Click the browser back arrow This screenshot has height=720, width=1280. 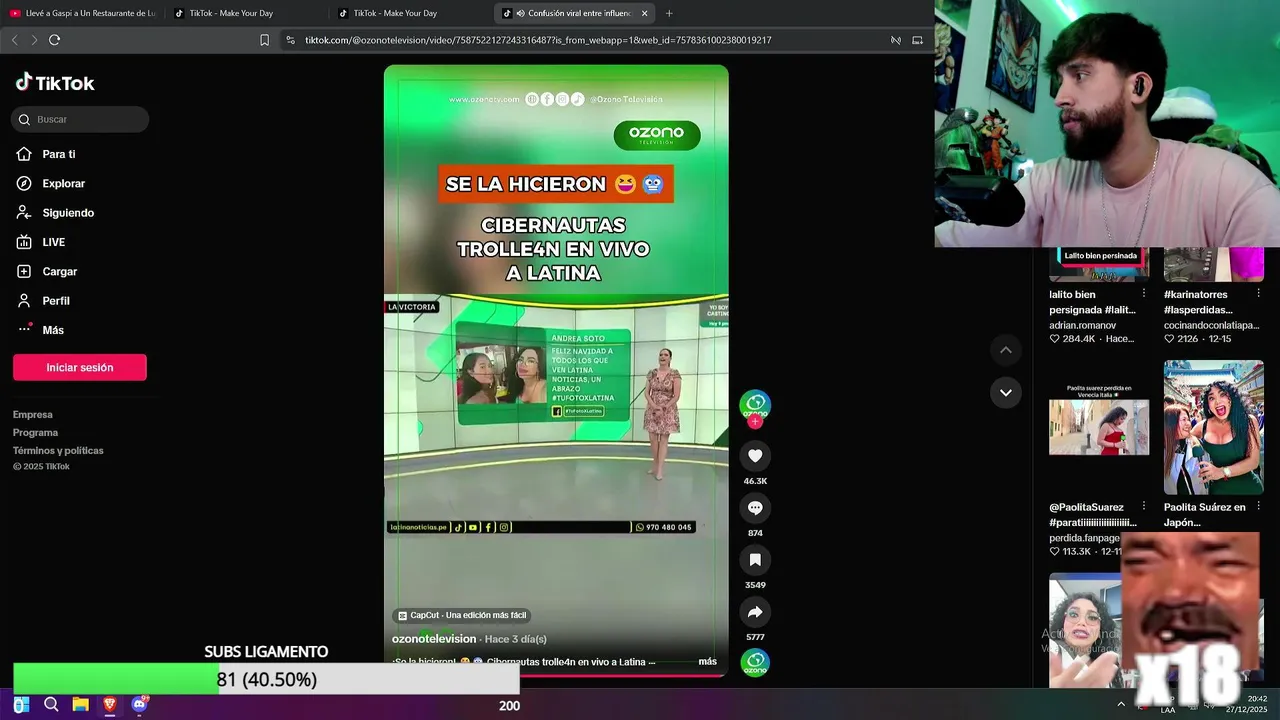pyautogui.click(x=14, y=40)
